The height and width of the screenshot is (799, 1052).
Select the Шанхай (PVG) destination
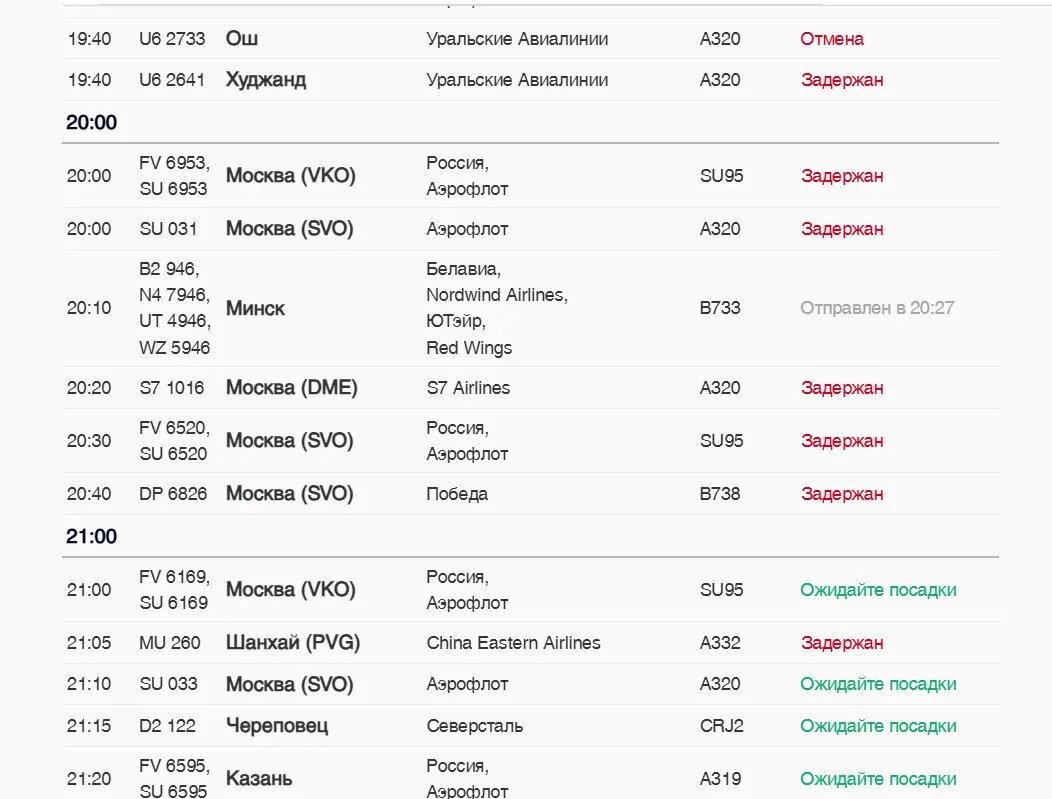click(293, 643)
